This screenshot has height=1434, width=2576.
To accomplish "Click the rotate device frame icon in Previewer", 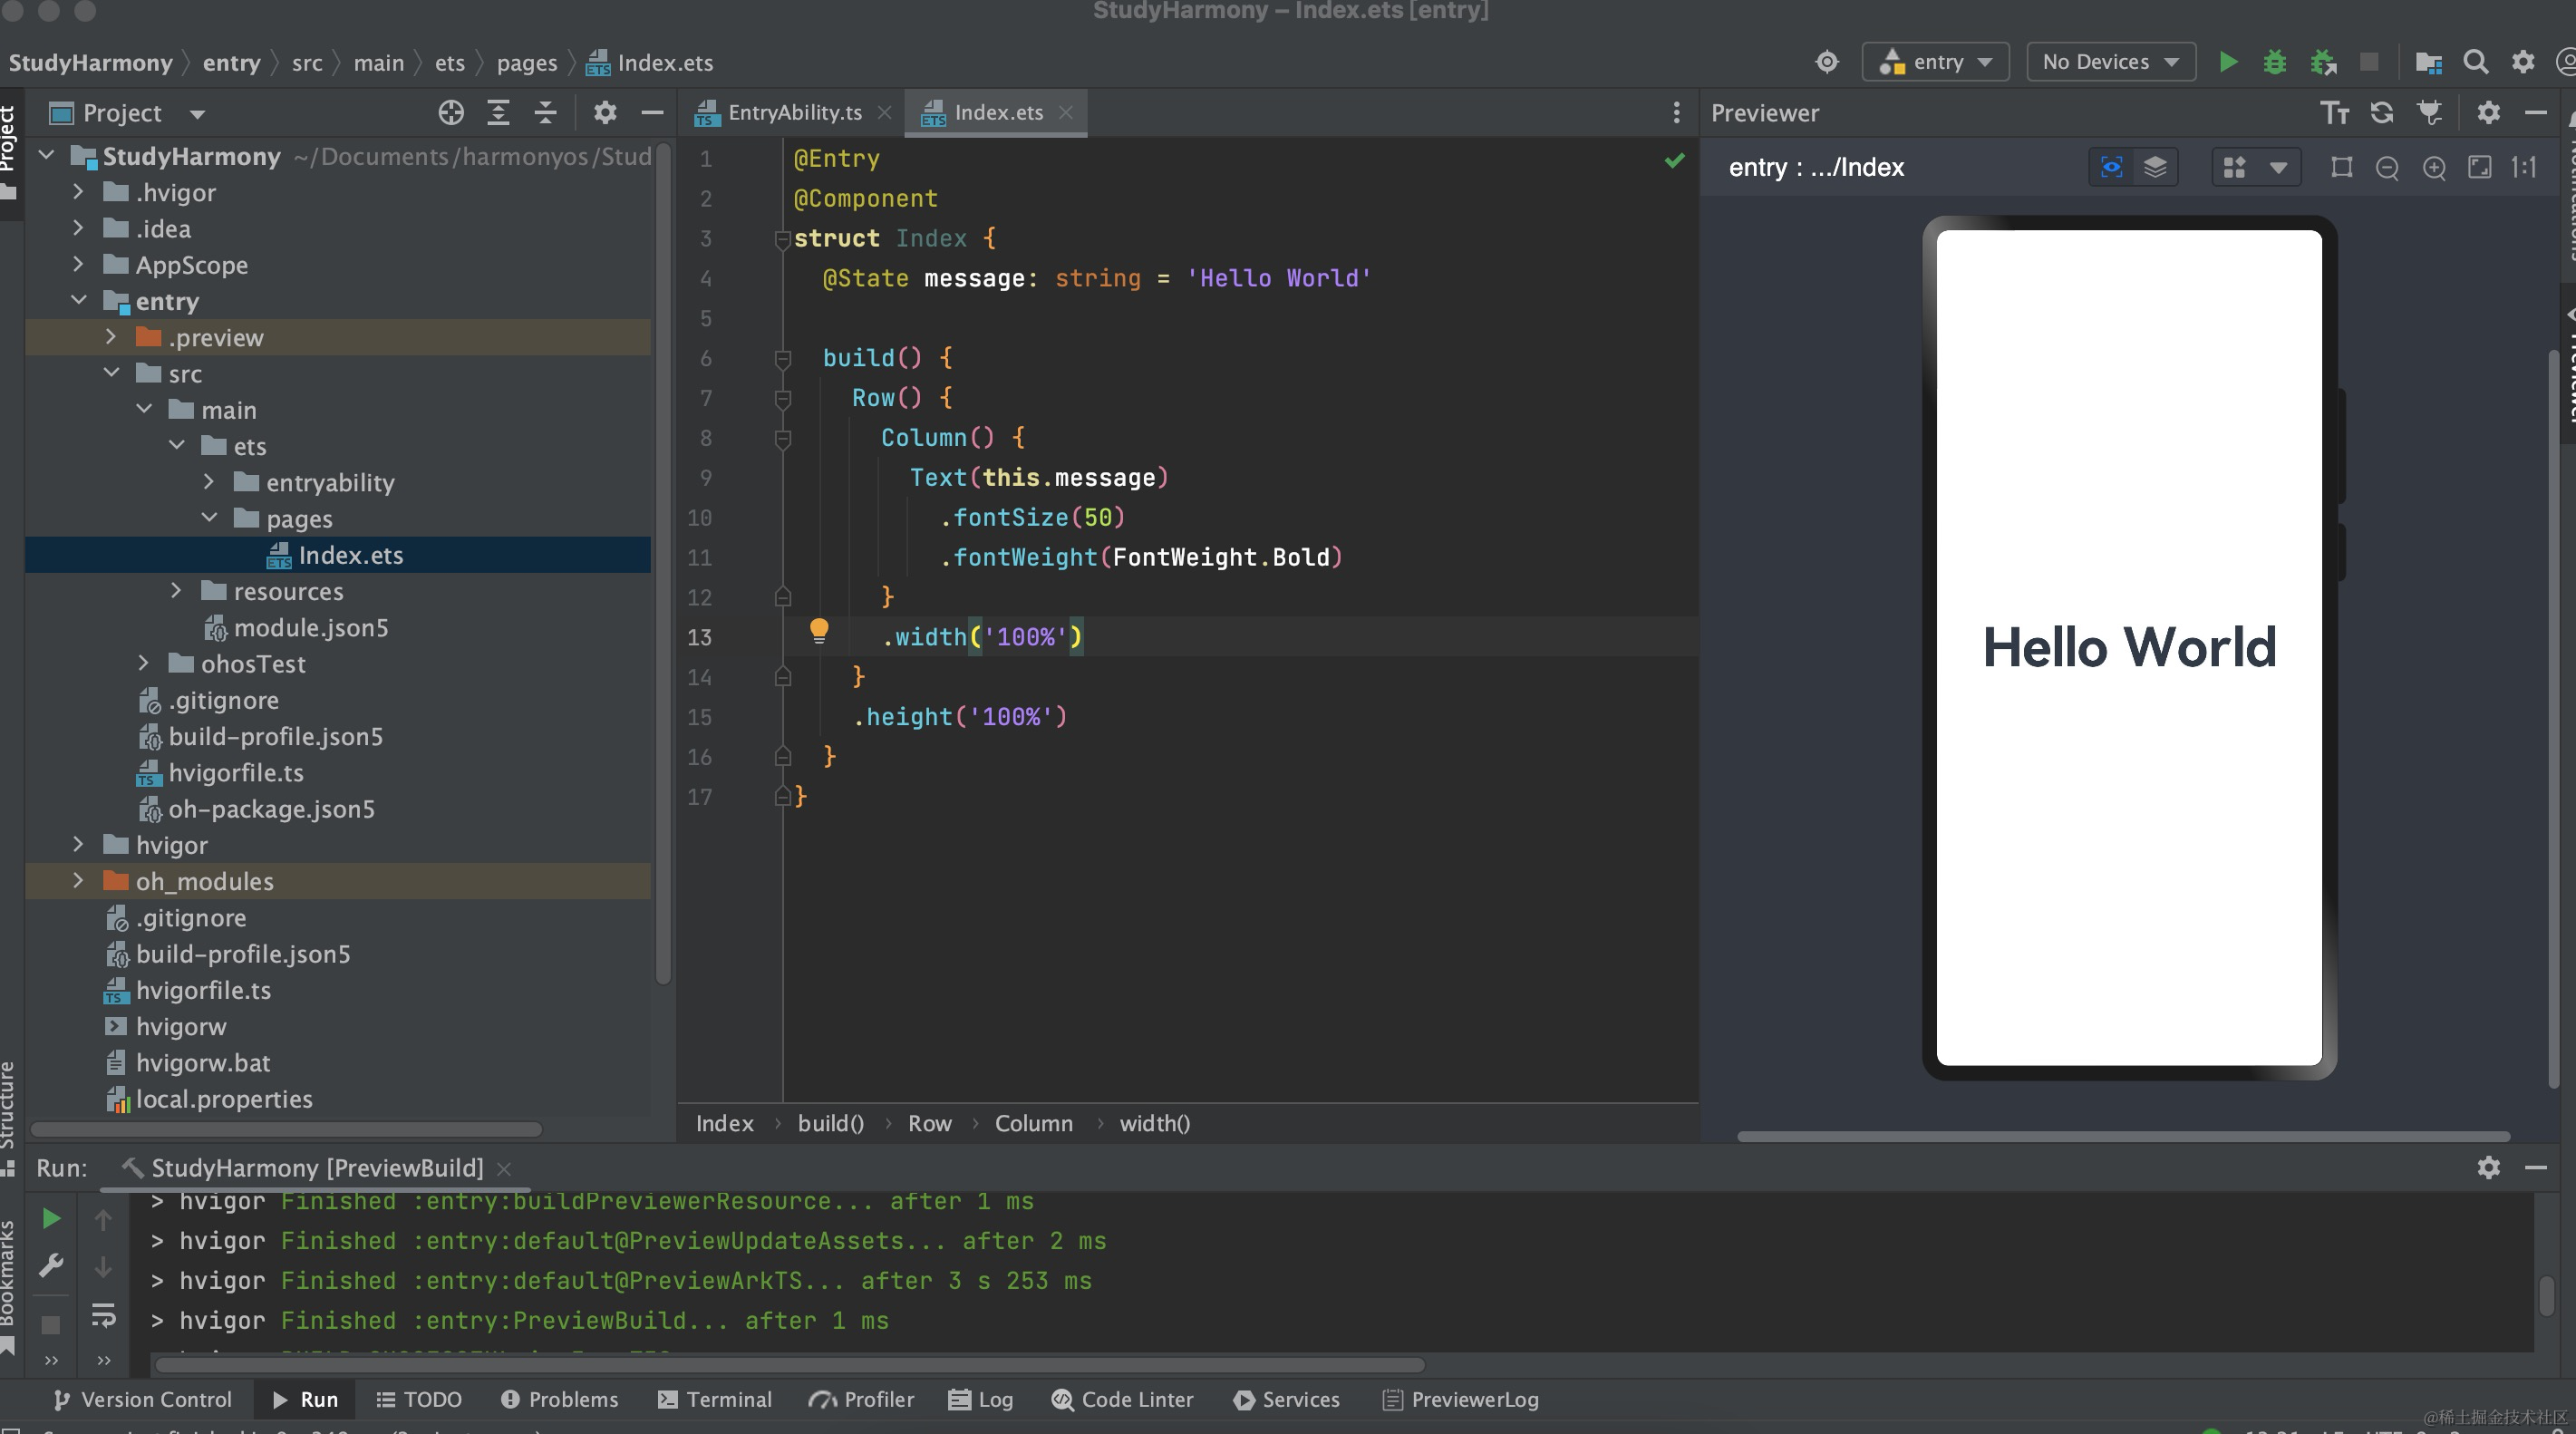I will pos(2341,167).
